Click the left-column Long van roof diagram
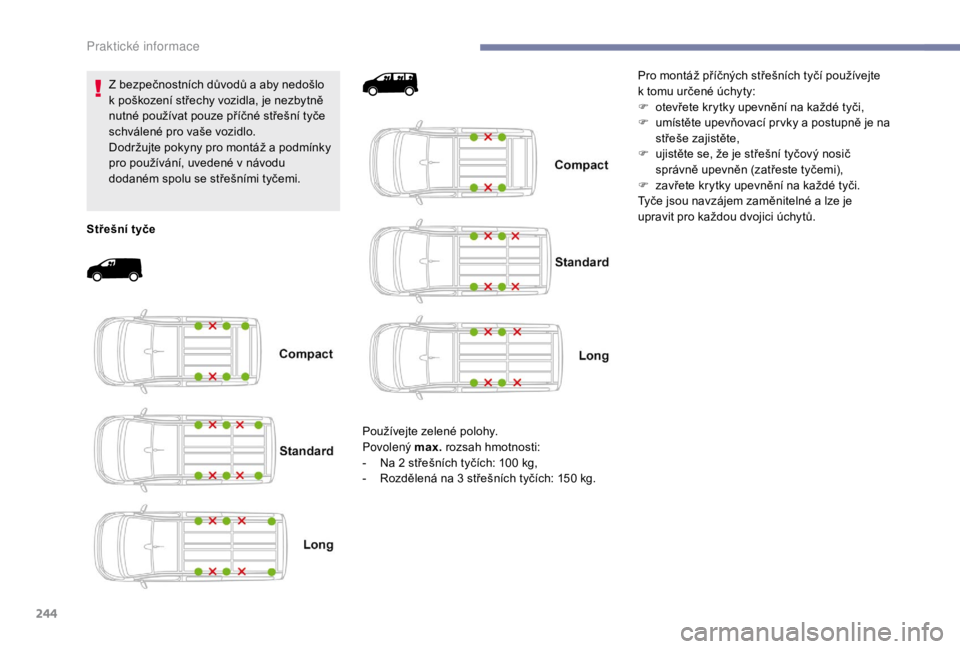This screenshot has height=649, width=960. 190,546
